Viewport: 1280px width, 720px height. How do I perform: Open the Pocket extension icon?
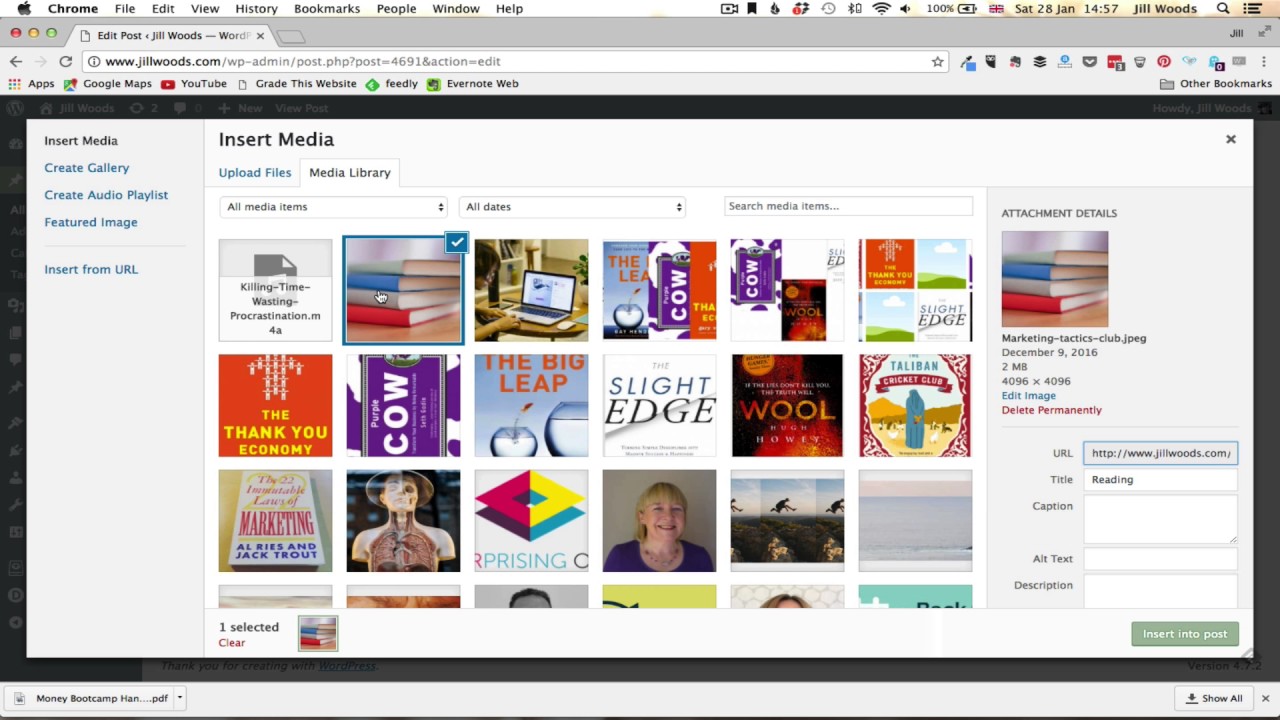coord(1090,62)
